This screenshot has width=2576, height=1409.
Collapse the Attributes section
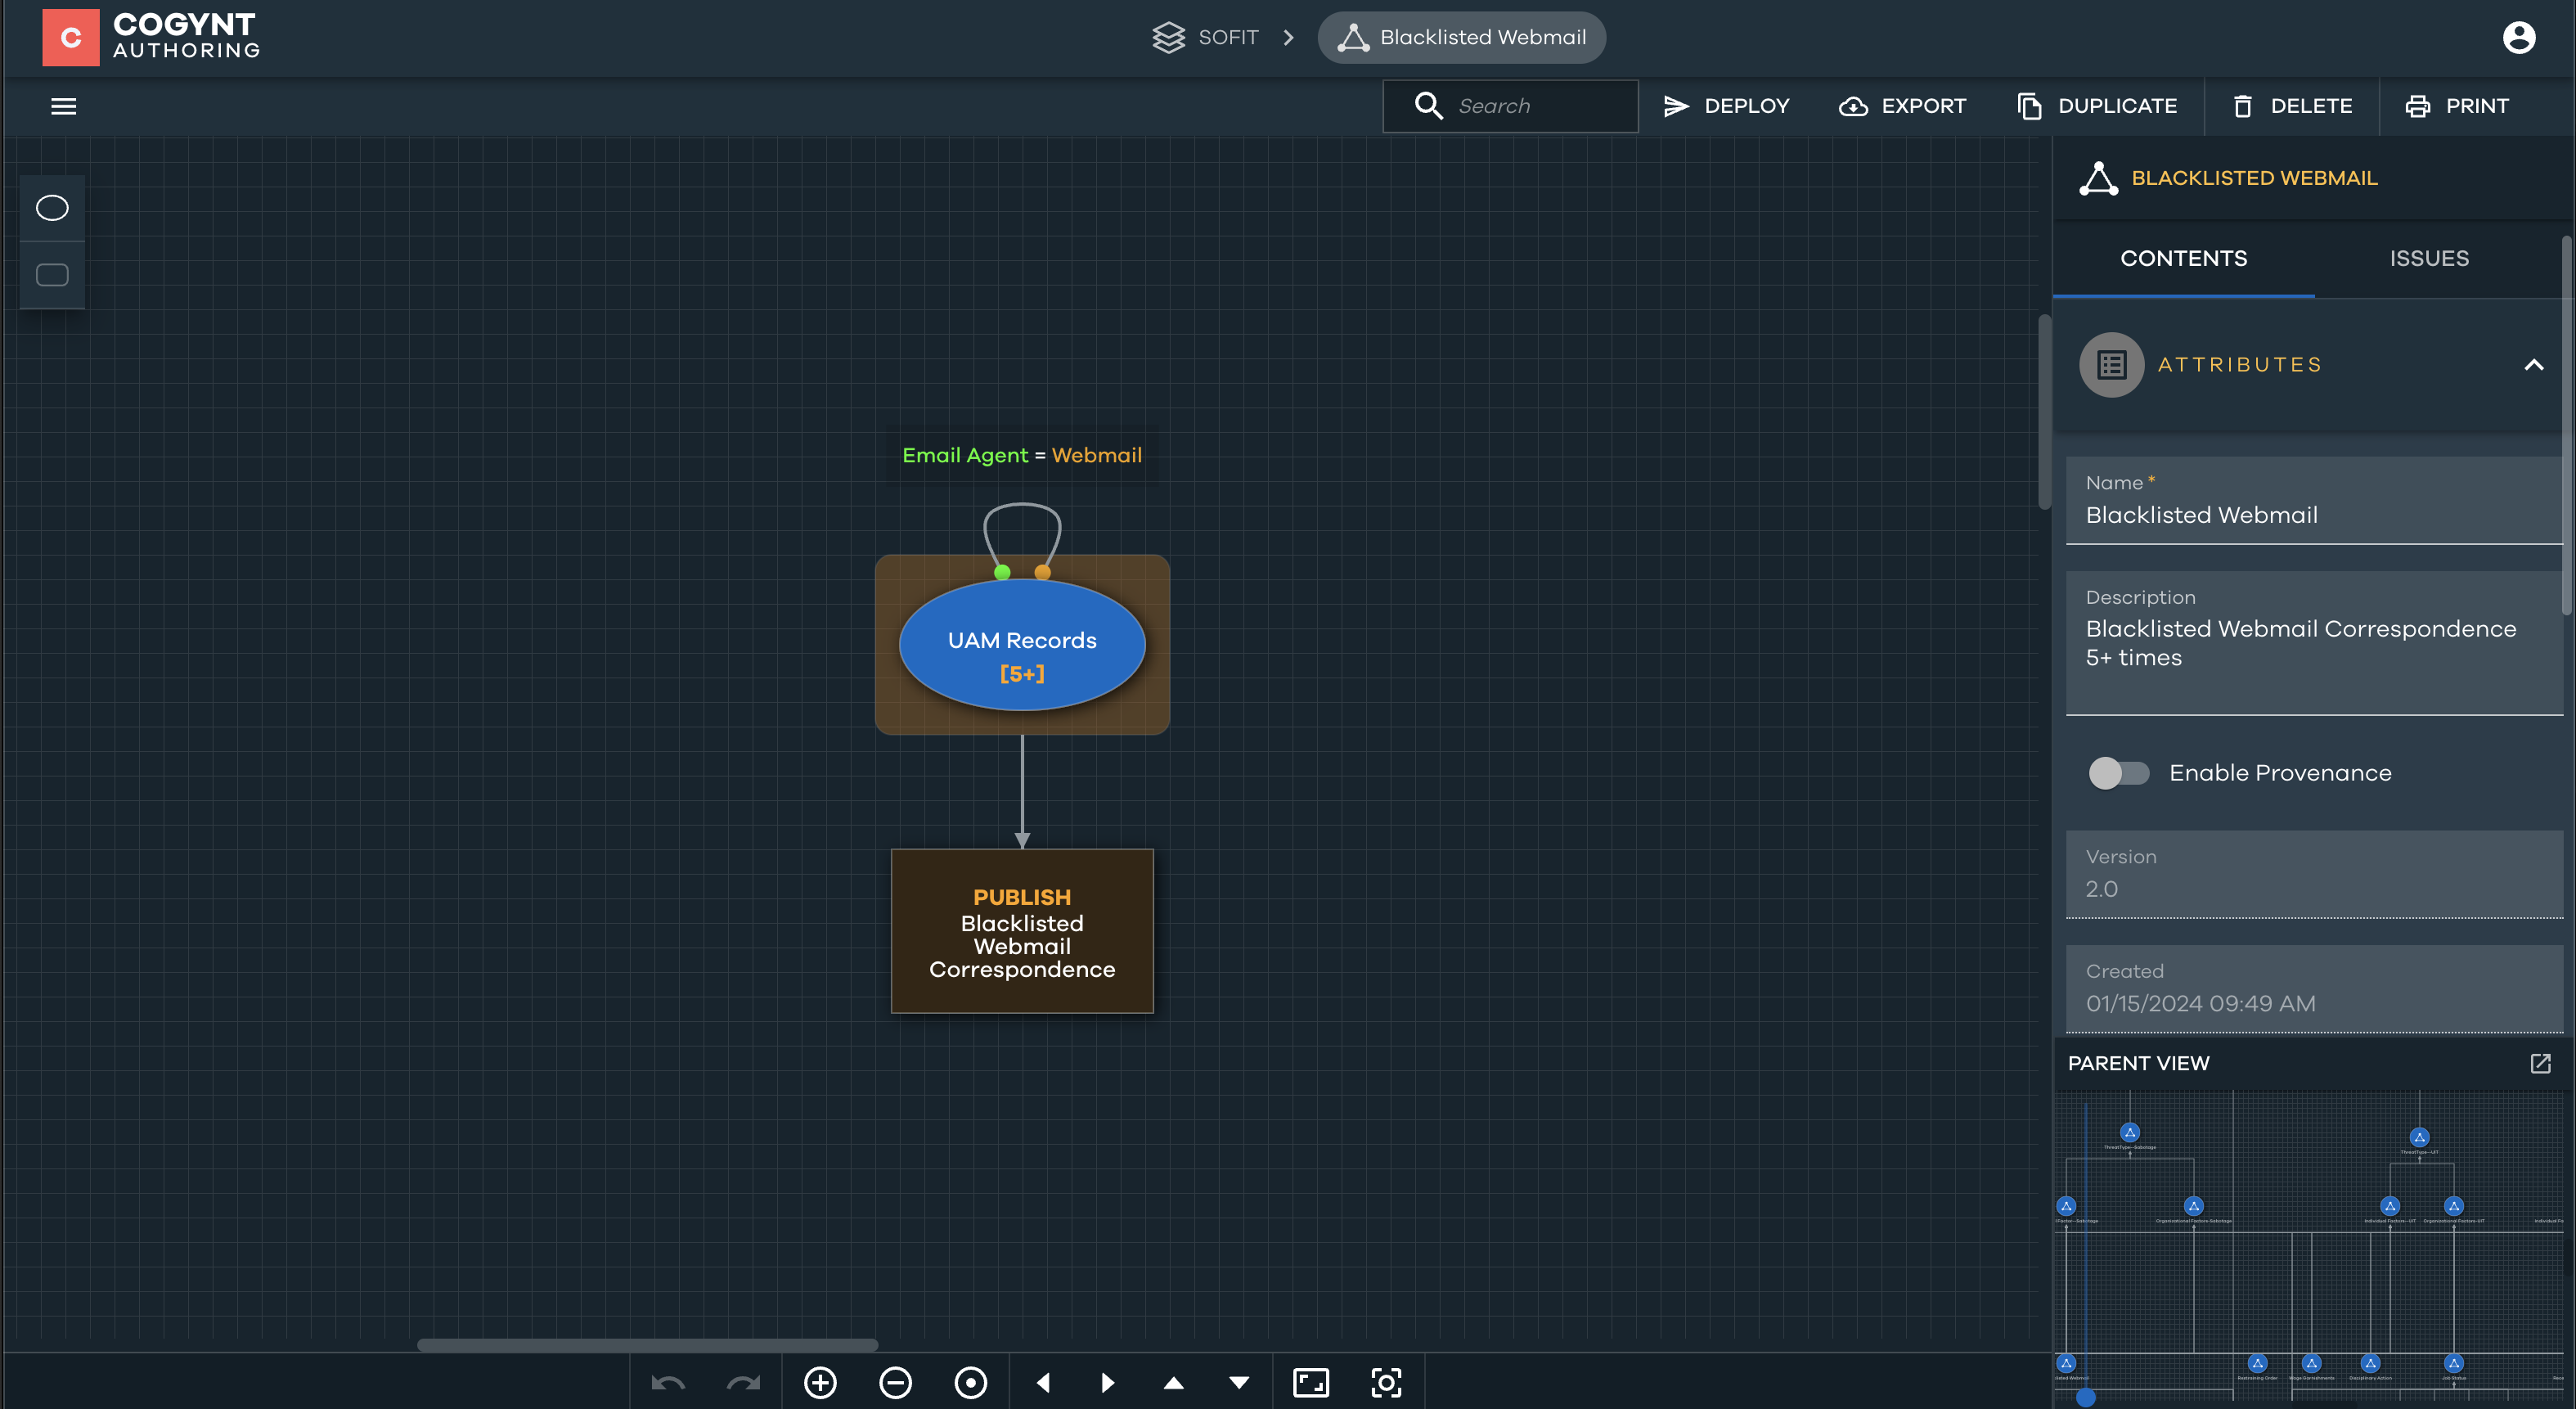2533,365
